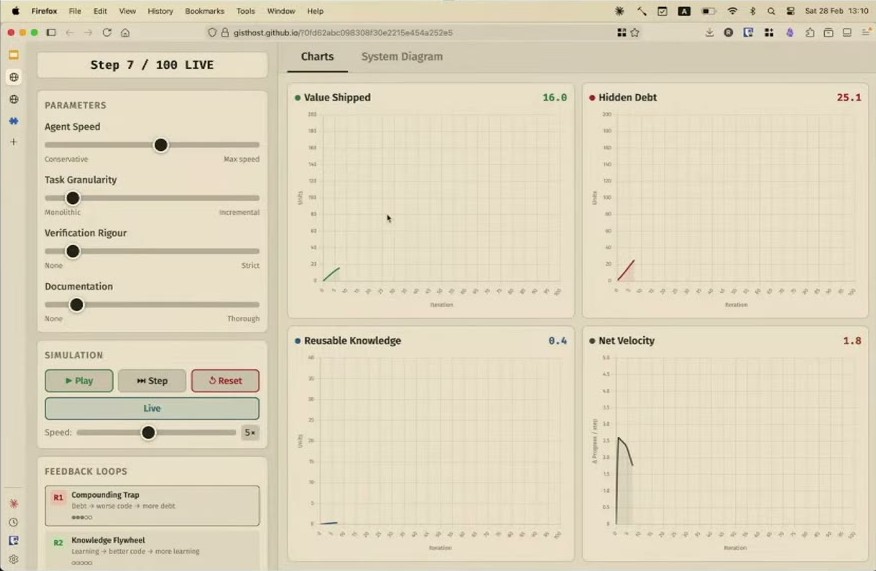Open the Apple menu
This screenshot has width=876, height=571.
coord(15,11)
